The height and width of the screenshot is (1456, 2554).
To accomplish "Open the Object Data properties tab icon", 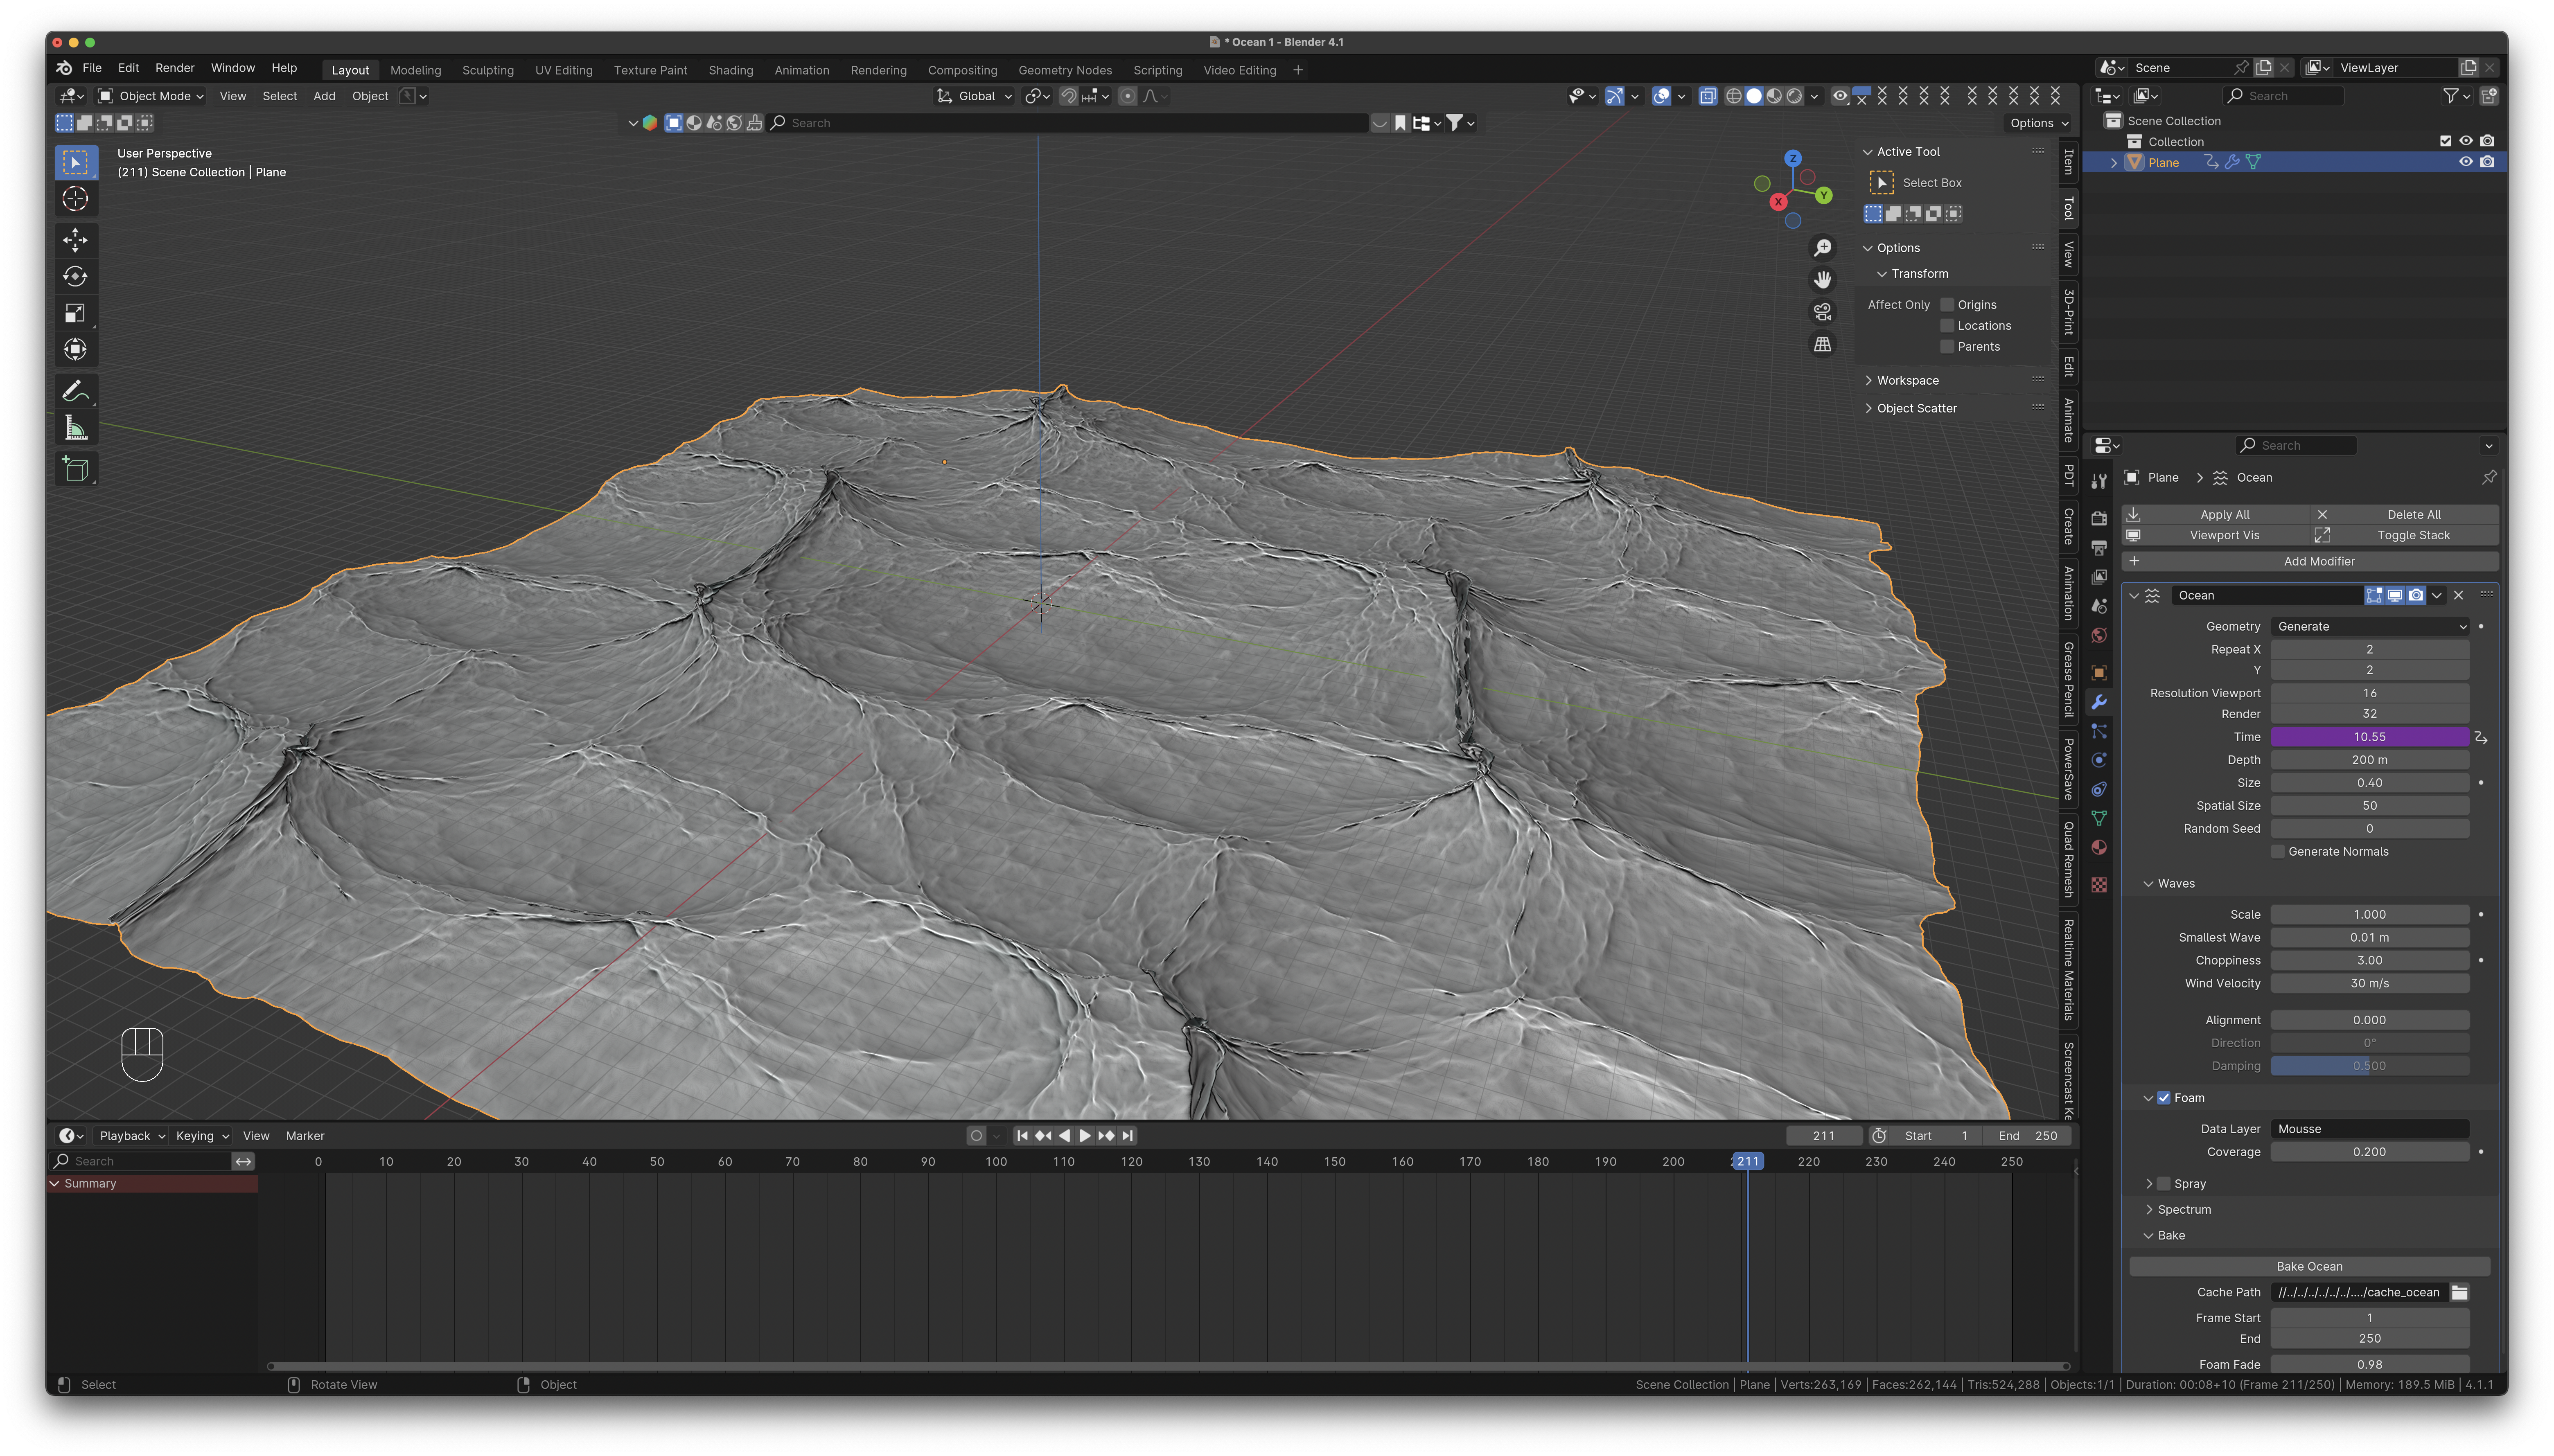I will (2099, 818).
